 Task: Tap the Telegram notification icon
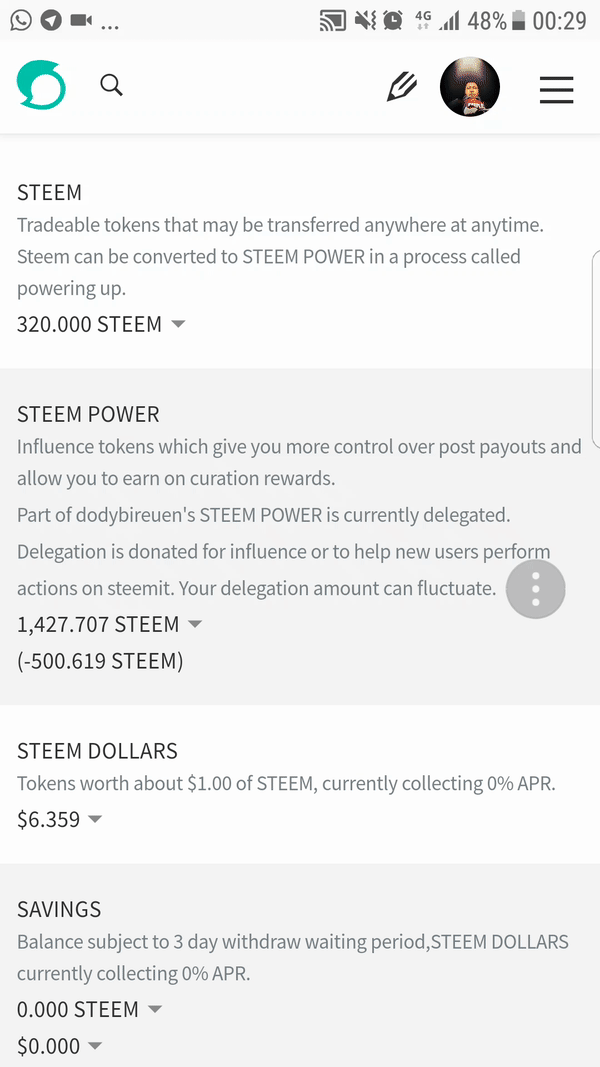51,20
